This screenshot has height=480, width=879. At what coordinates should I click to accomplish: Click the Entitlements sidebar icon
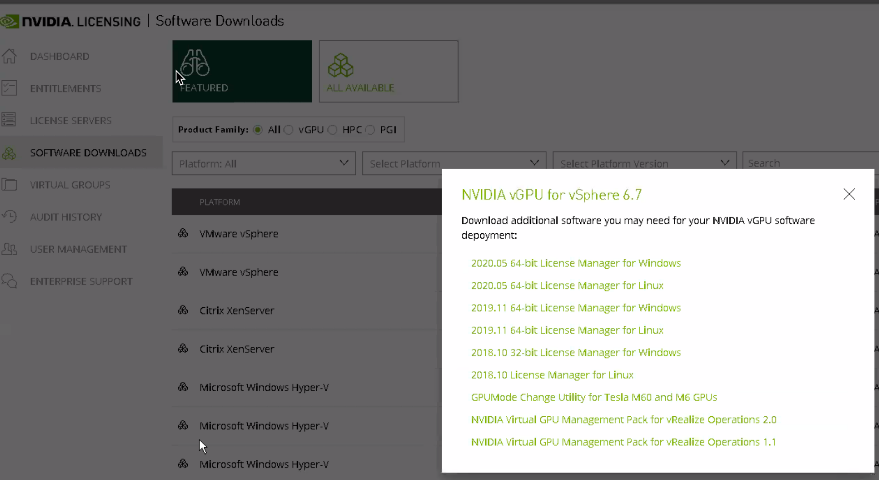click(9, 88)
